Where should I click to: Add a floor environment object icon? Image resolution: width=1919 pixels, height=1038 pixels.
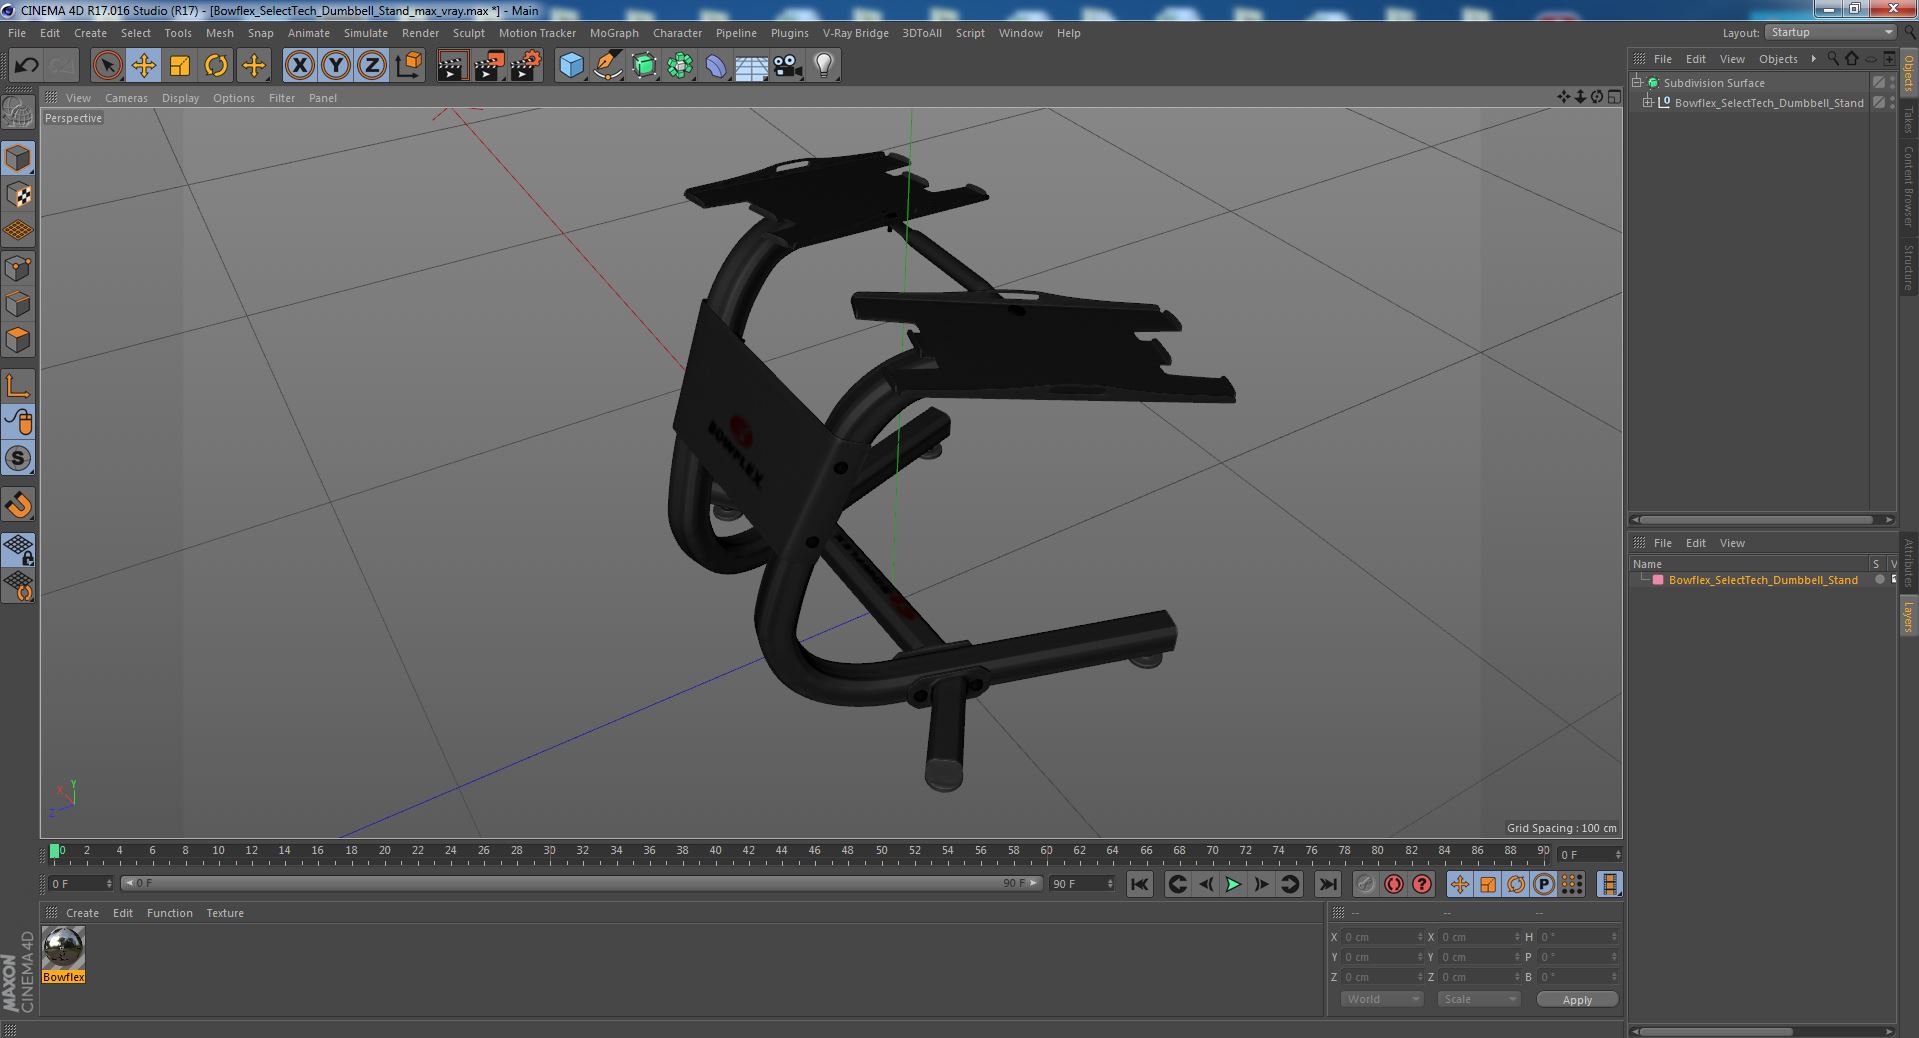coord(752,66)
